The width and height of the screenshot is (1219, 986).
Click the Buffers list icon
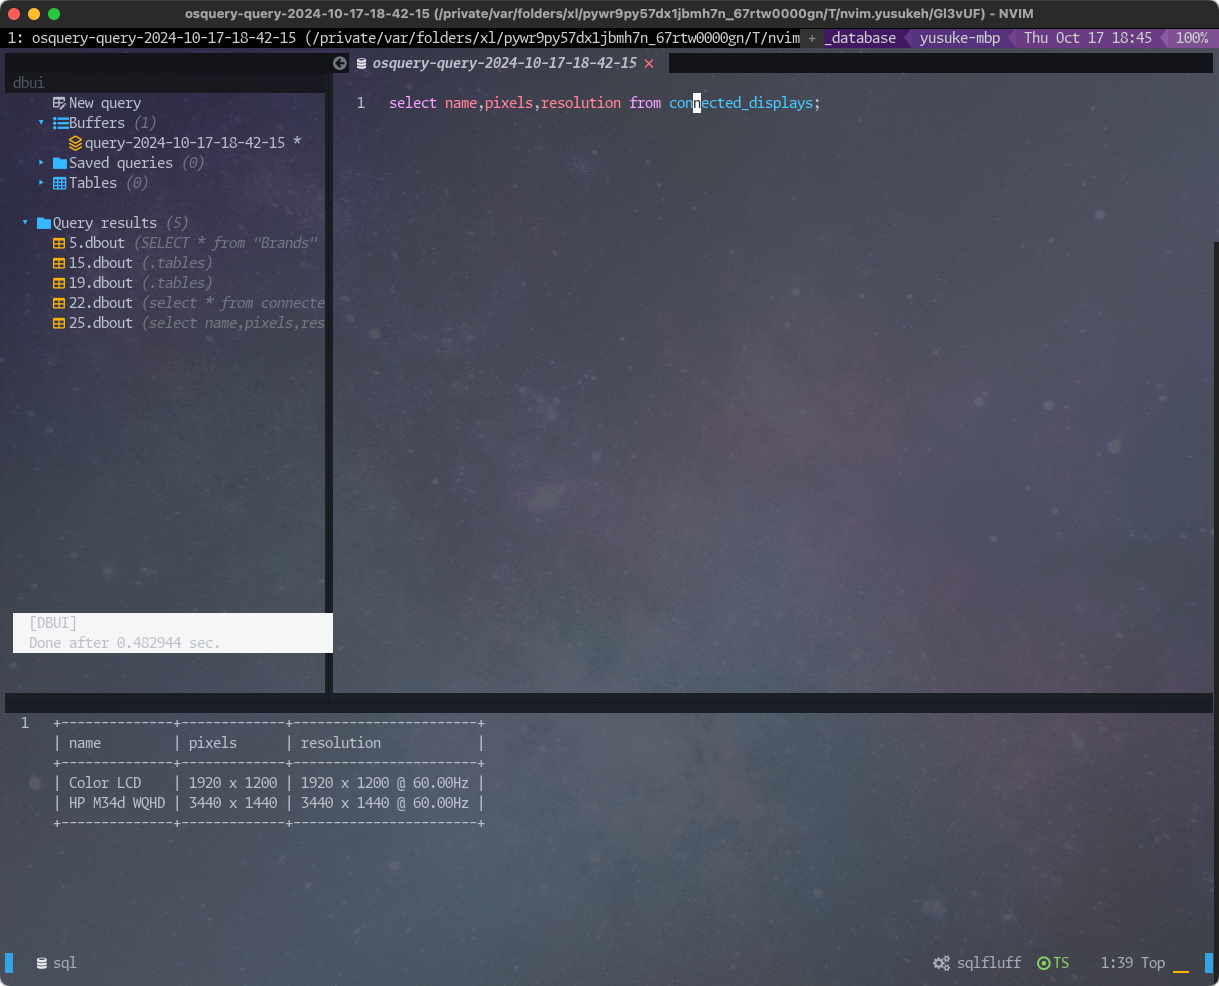point(60,123)
